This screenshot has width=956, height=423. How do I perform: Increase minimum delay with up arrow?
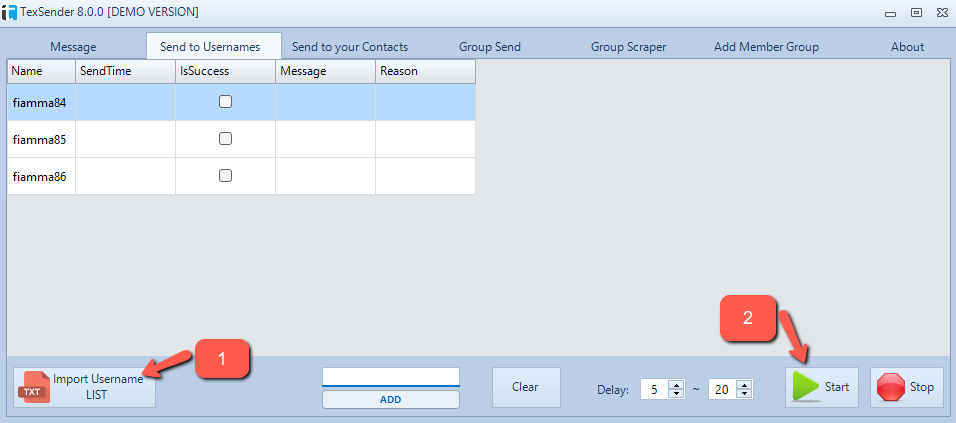[x=676, y=384]
